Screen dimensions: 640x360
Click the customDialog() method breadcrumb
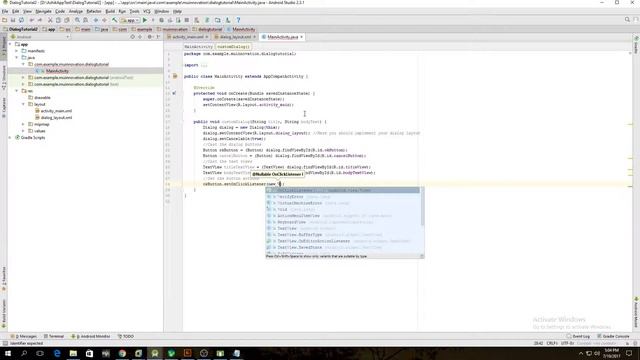[233, 47]
